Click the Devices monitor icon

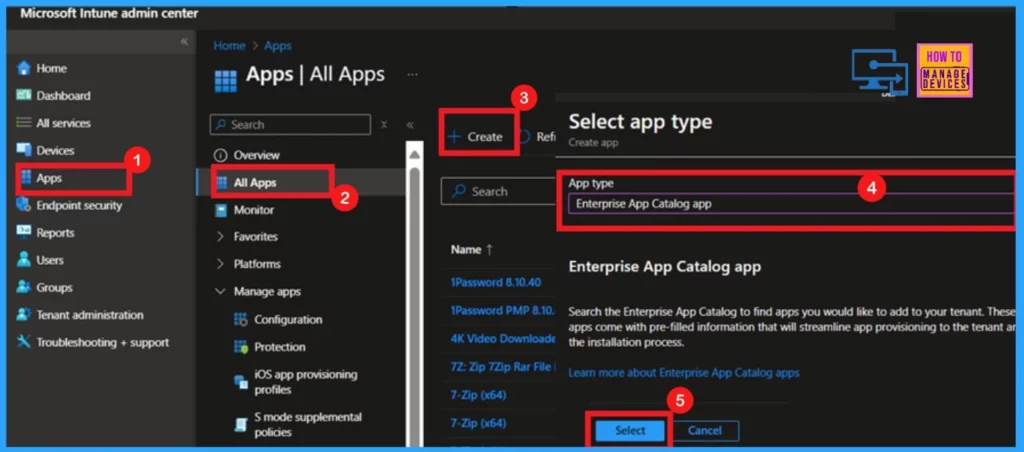pos(24,150)
